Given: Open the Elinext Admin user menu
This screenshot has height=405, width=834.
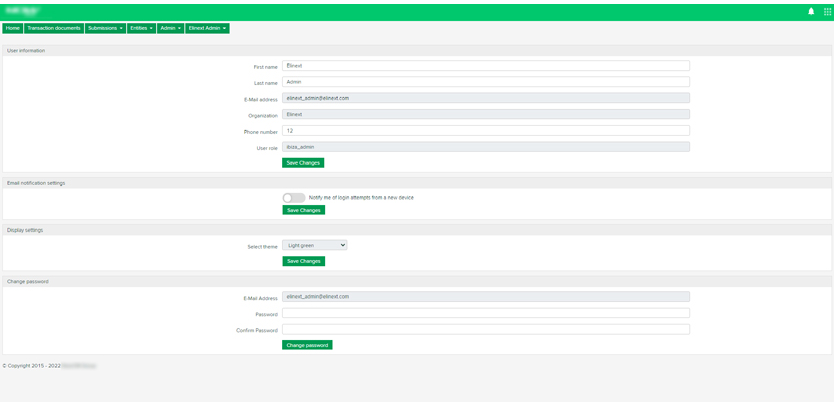Looking at the screenshot, I should coord(207,28).
